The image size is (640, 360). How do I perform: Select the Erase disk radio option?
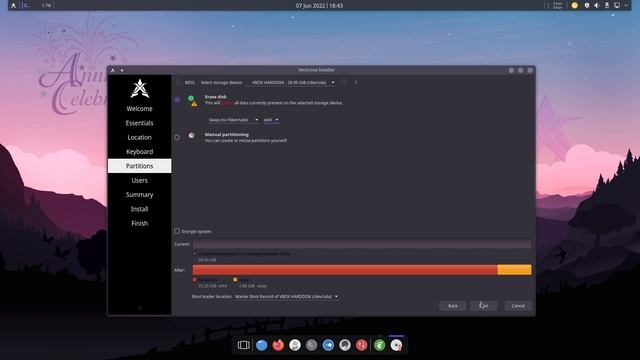tap(177, 100)
